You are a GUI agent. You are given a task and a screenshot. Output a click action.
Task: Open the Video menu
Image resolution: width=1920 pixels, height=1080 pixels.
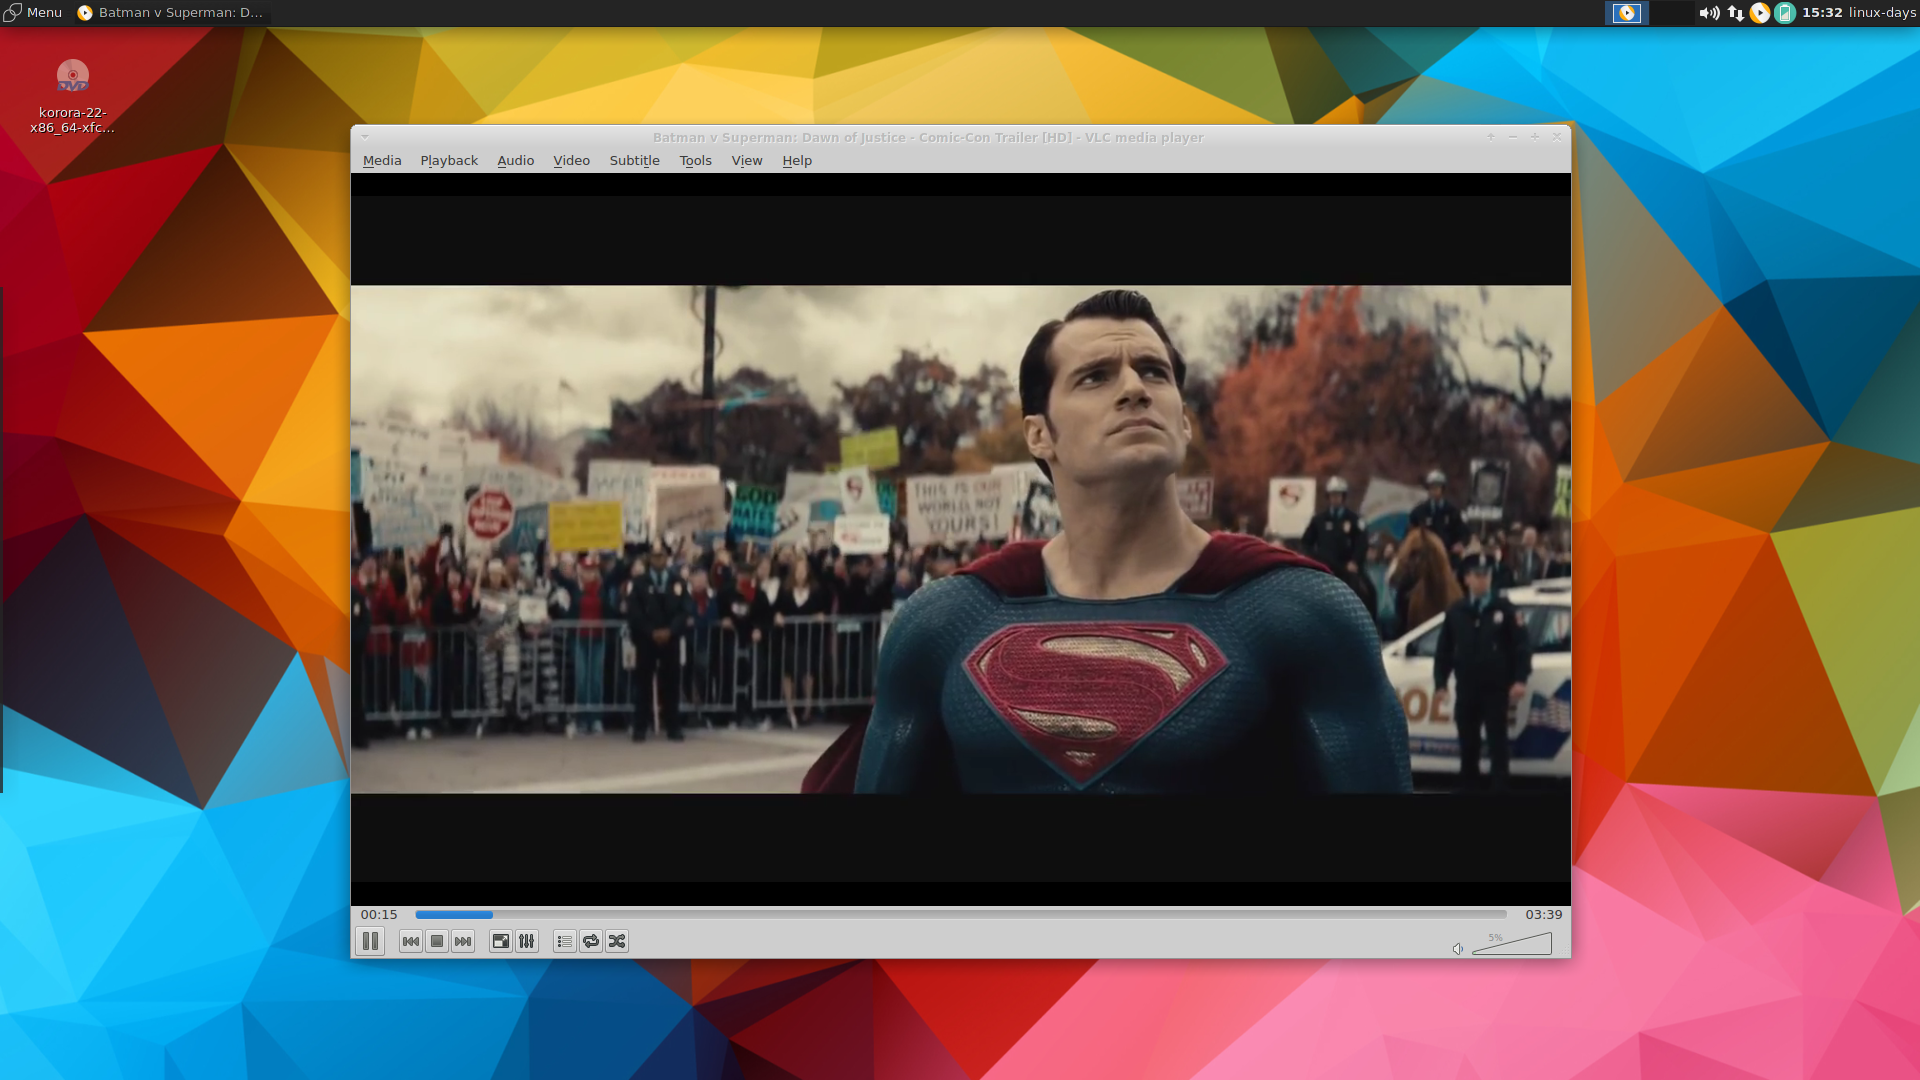tap(572, 160)
